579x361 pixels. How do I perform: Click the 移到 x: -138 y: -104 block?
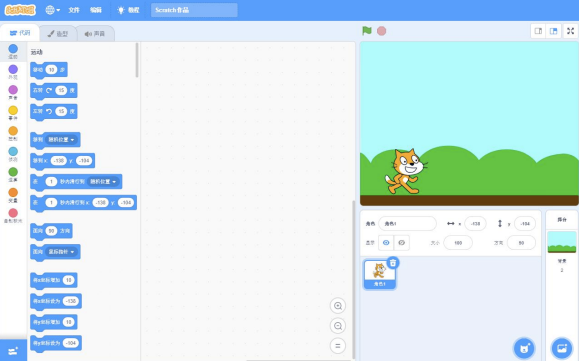62,161
